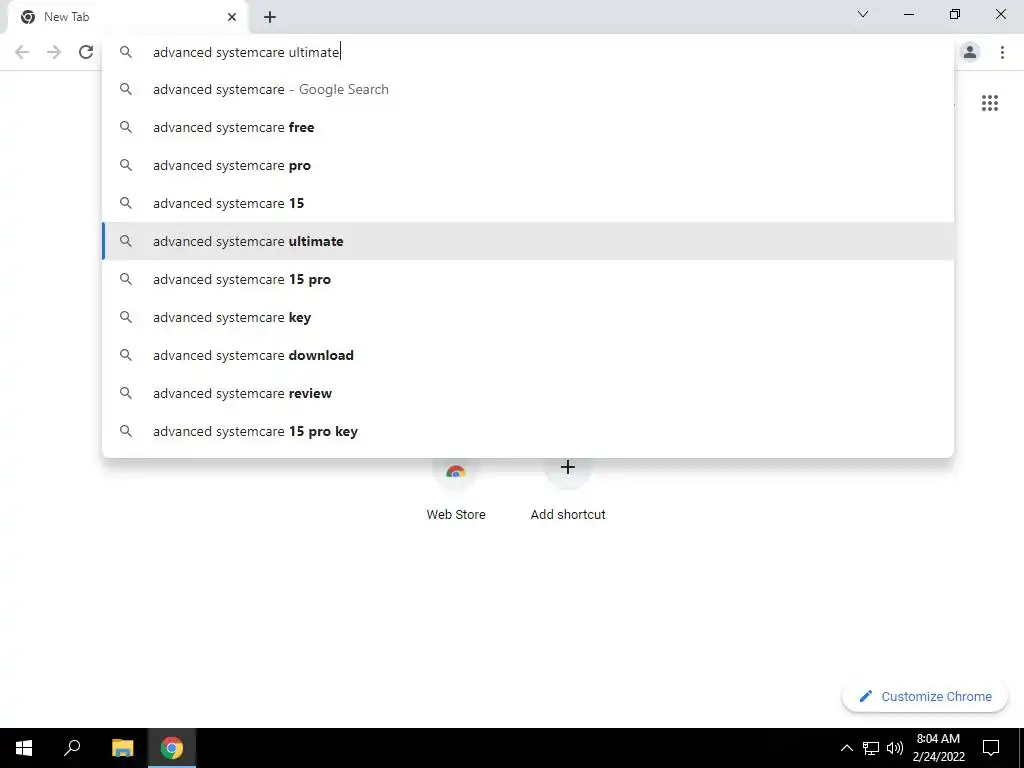The width and height of the screenshot is (1024, 768).
Task: Select suggestion 'advanced systemcare download'
Action: click(528, 355)
